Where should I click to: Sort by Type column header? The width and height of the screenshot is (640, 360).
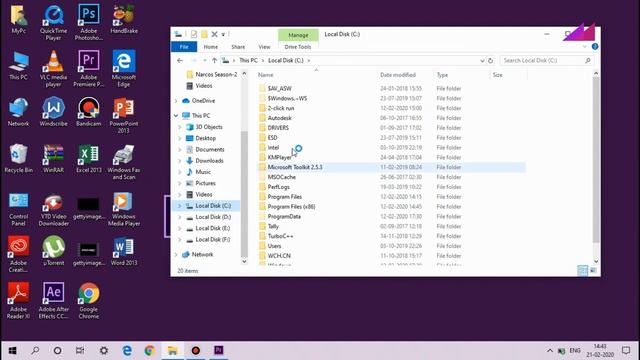(462, 75)
